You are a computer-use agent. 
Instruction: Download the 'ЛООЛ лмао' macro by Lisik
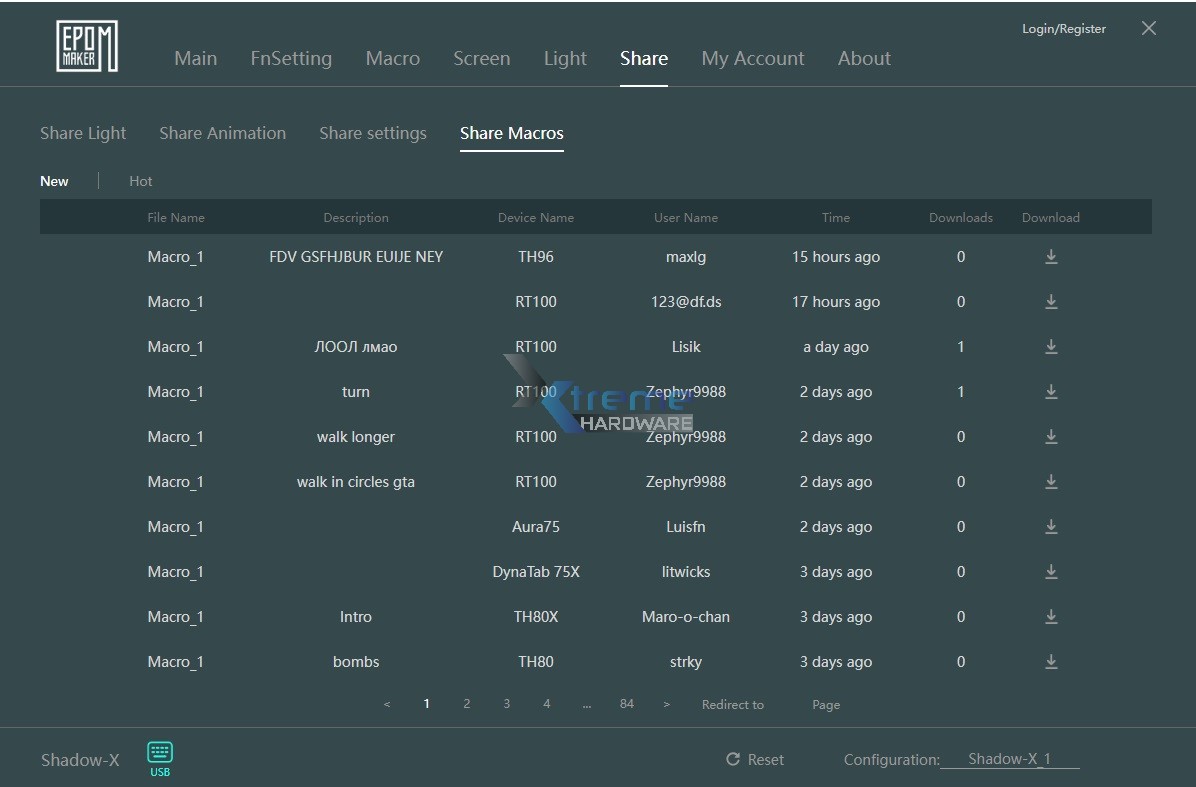tap(1051, 347)
